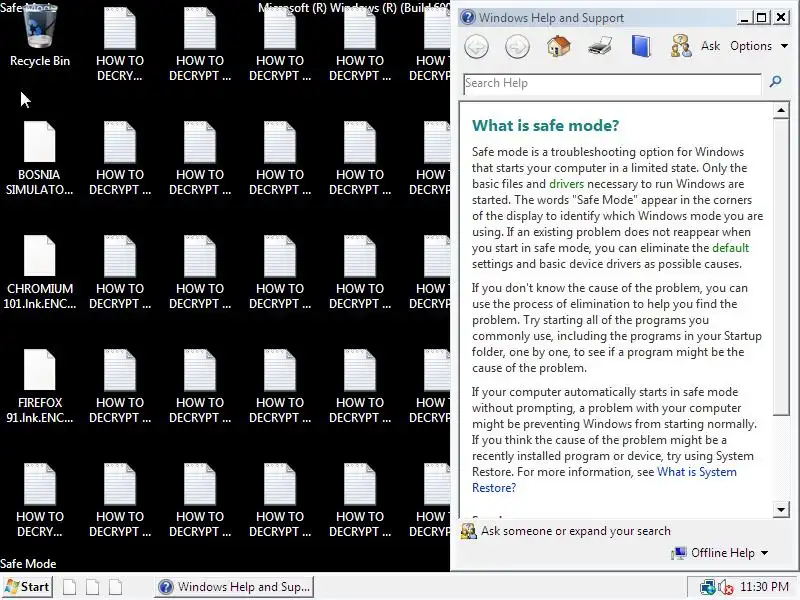800x600 pixels.
Task: Click the help pane scroll up arrow
Action: coord(781,110)
